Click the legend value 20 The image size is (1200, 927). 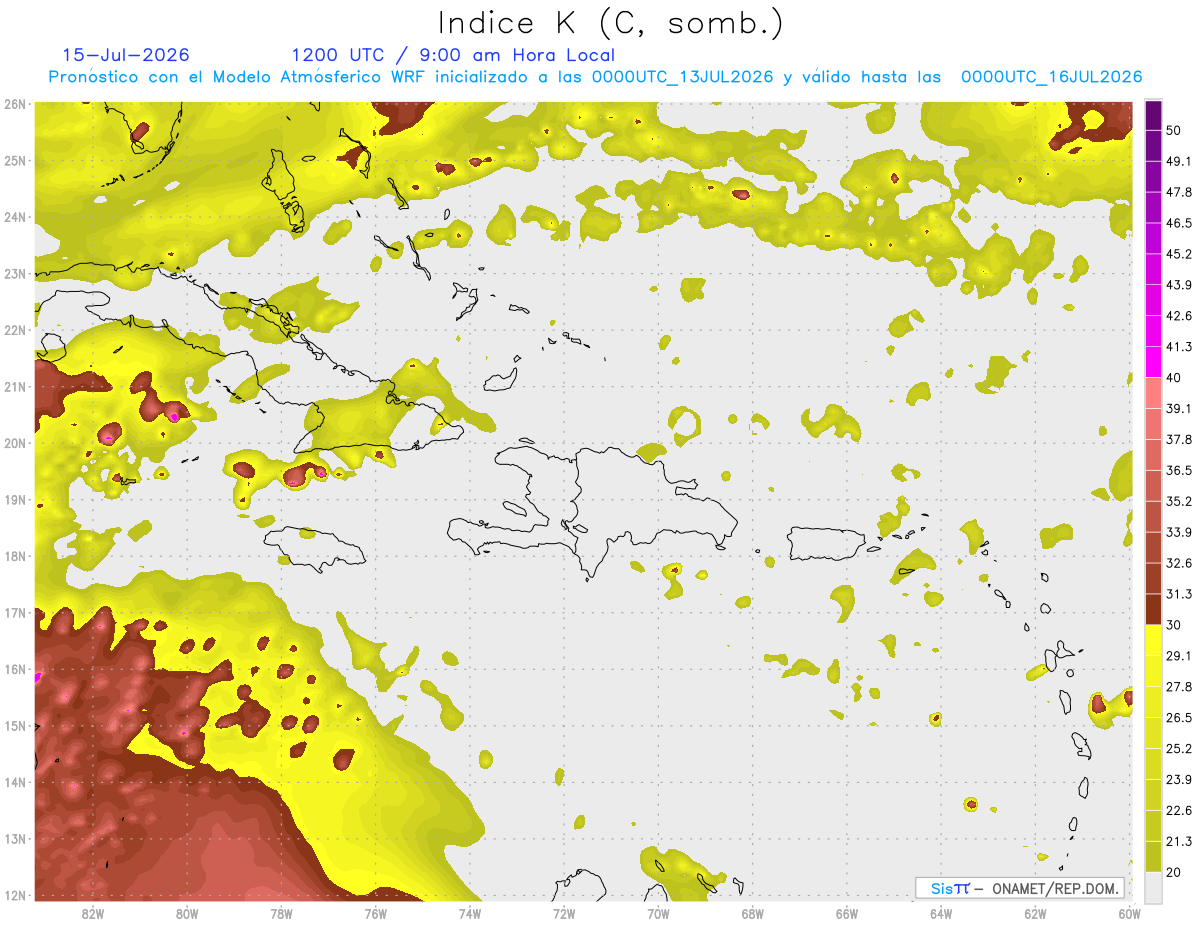1175,873
